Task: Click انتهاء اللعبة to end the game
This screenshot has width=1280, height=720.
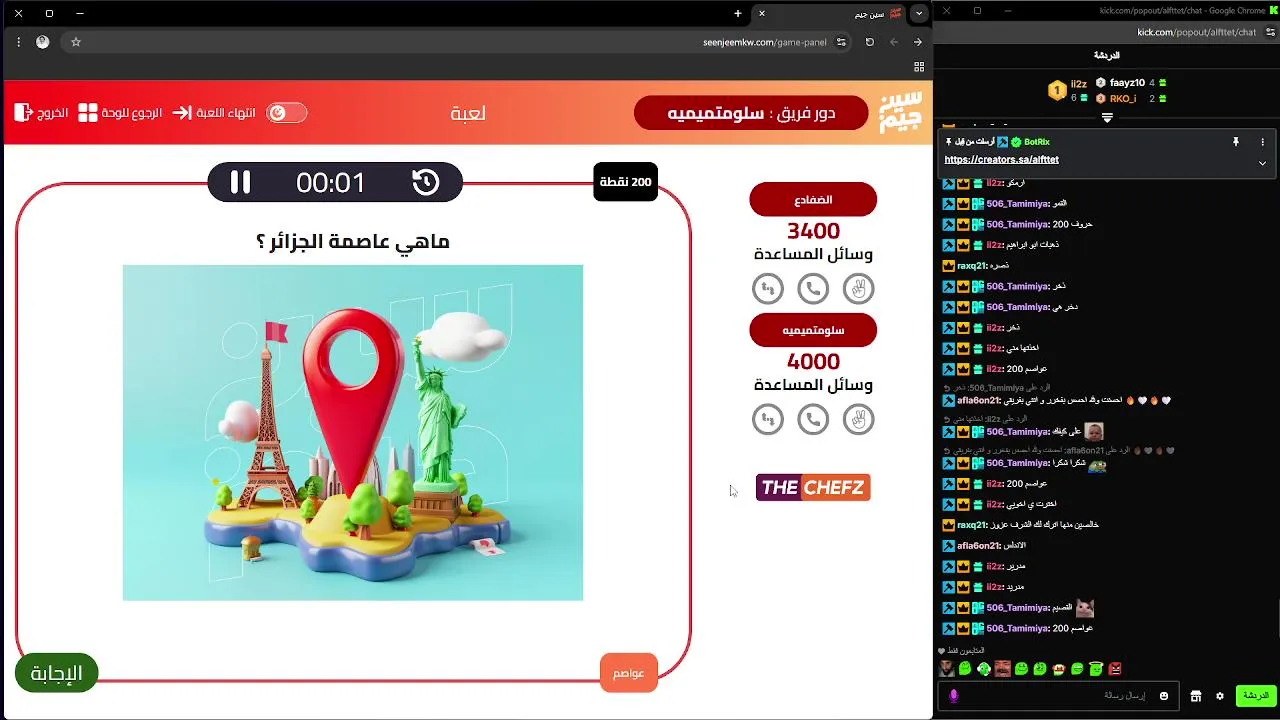Action: click(214, 113)
